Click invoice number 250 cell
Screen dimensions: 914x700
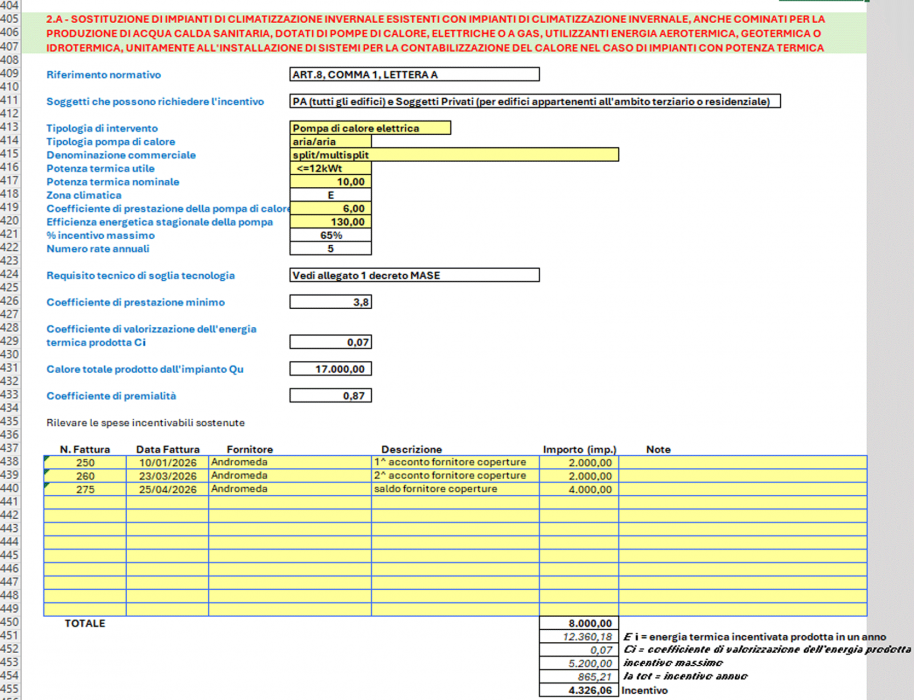(85, 463)
